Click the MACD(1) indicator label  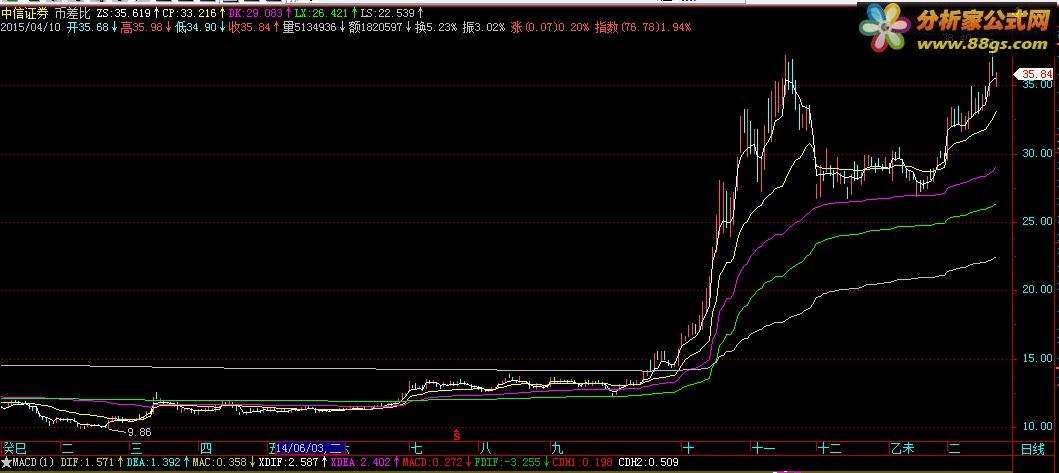(33, 463)
